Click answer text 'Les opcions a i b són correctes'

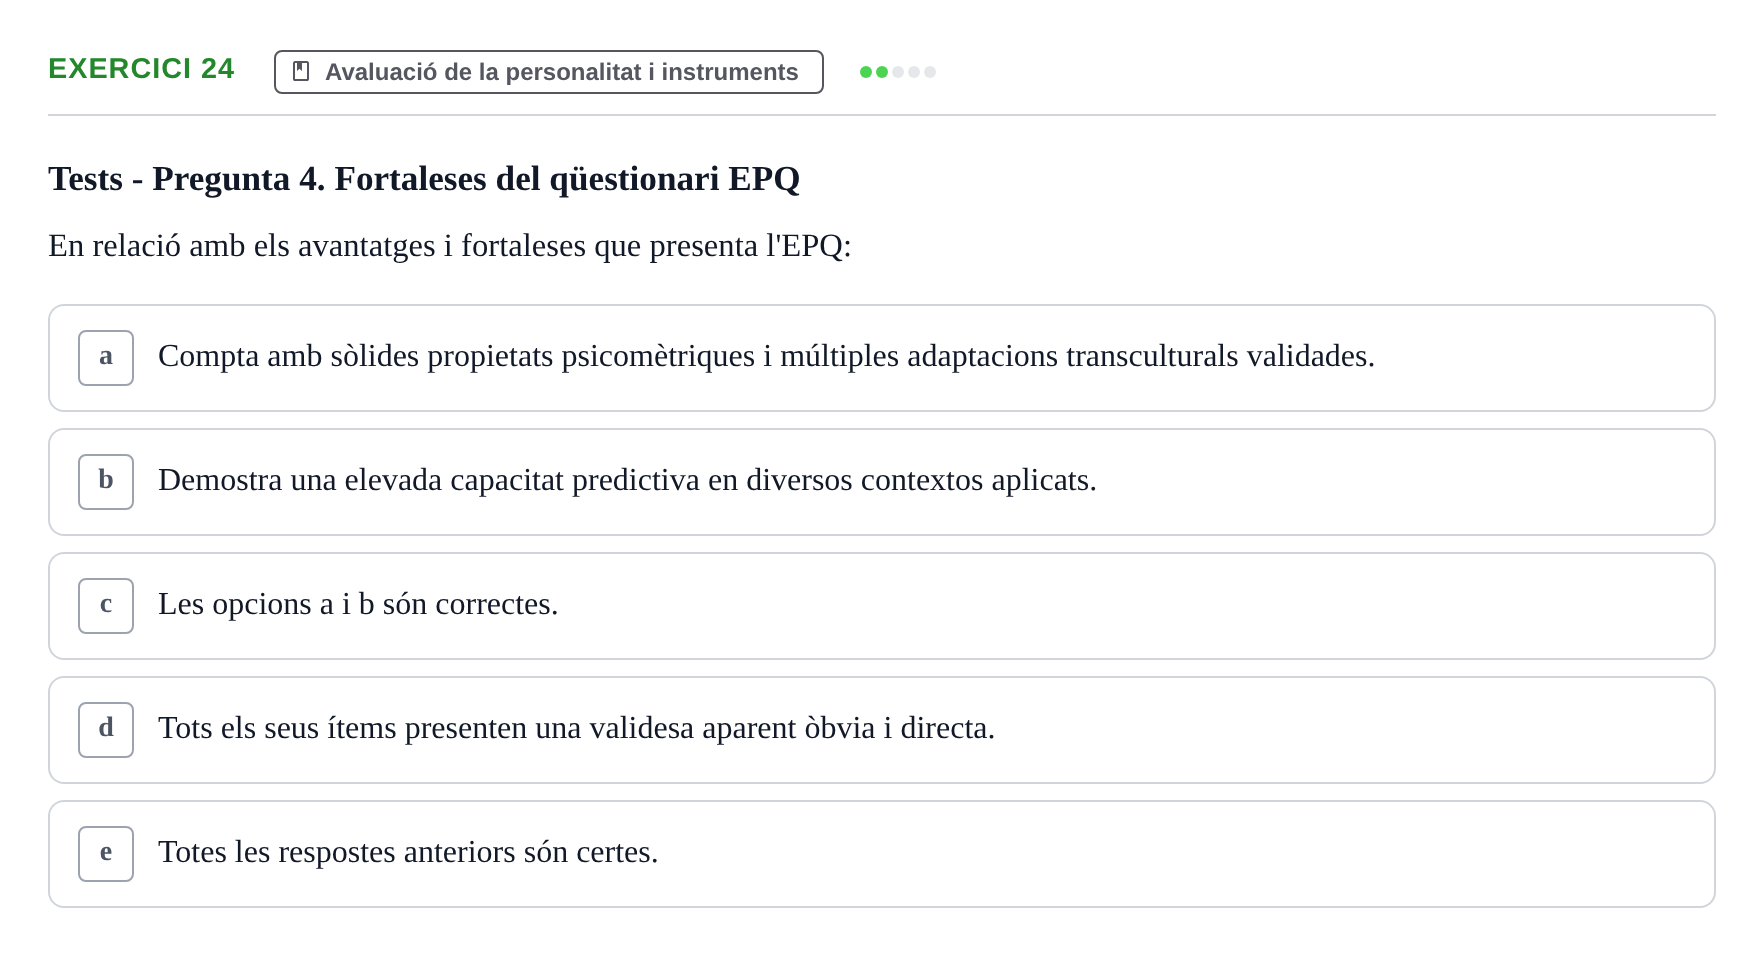tap(358, 604)
